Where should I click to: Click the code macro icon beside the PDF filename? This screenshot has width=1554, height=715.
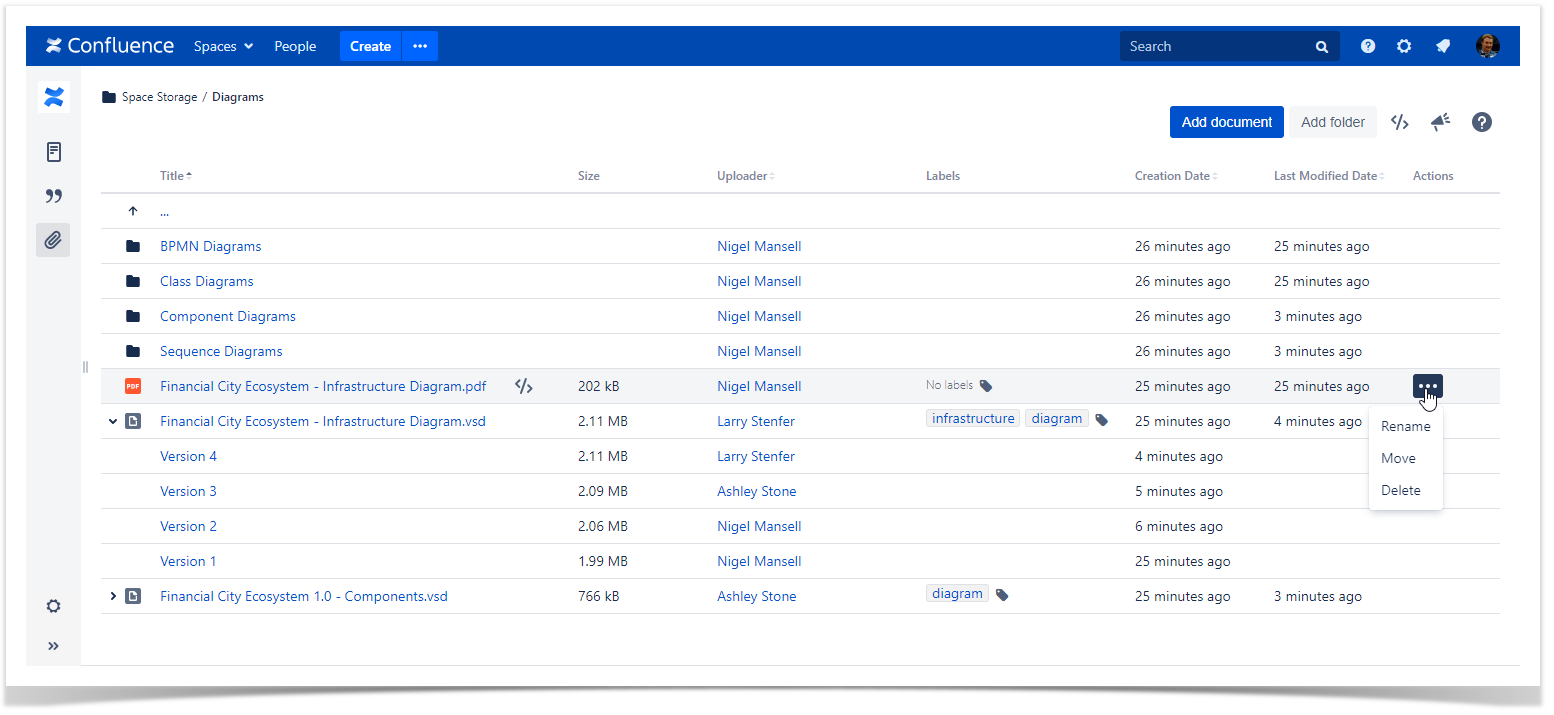(x=523, y=385)
